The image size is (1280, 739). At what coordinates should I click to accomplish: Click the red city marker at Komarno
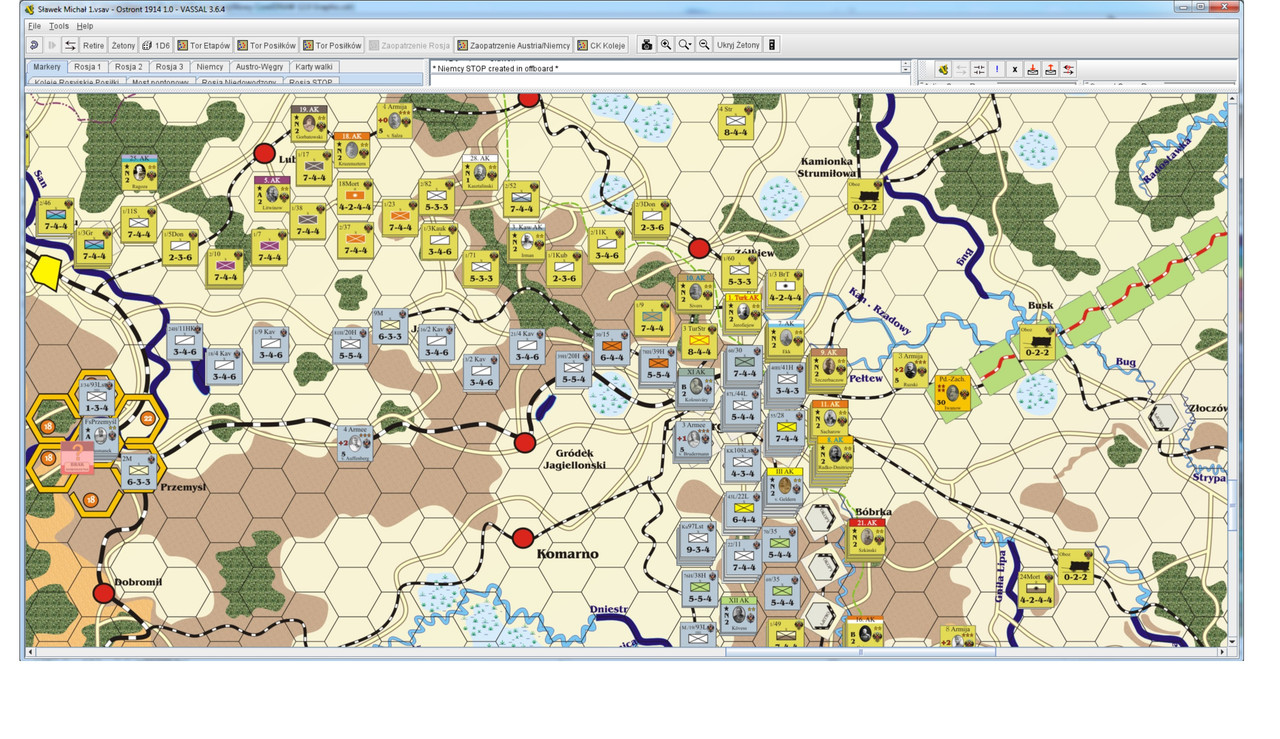tap(522, 539)
